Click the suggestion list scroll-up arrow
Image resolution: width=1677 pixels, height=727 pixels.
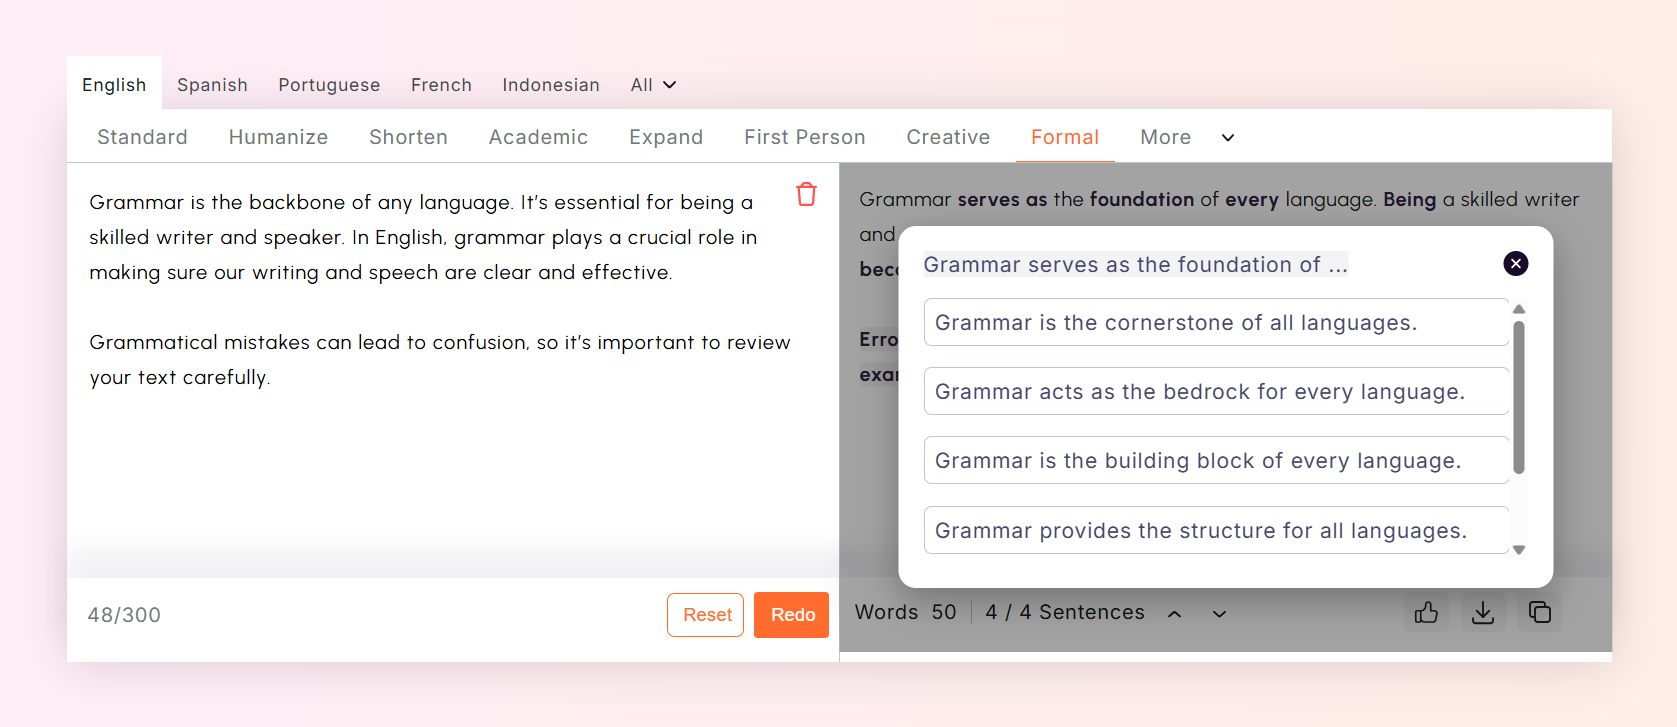coord(1519,309)
